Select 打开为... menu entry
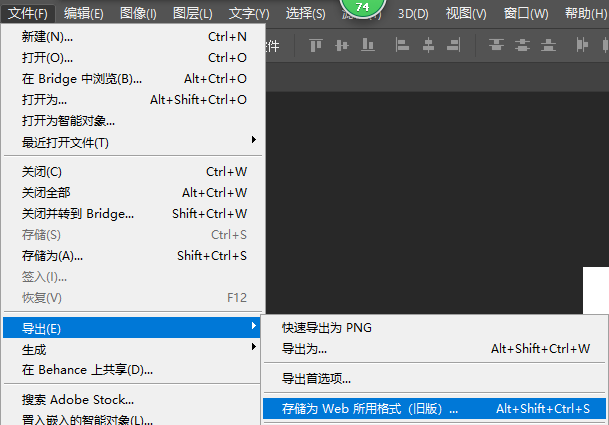This screenshot has height=425, width=609. click(134, 100)
